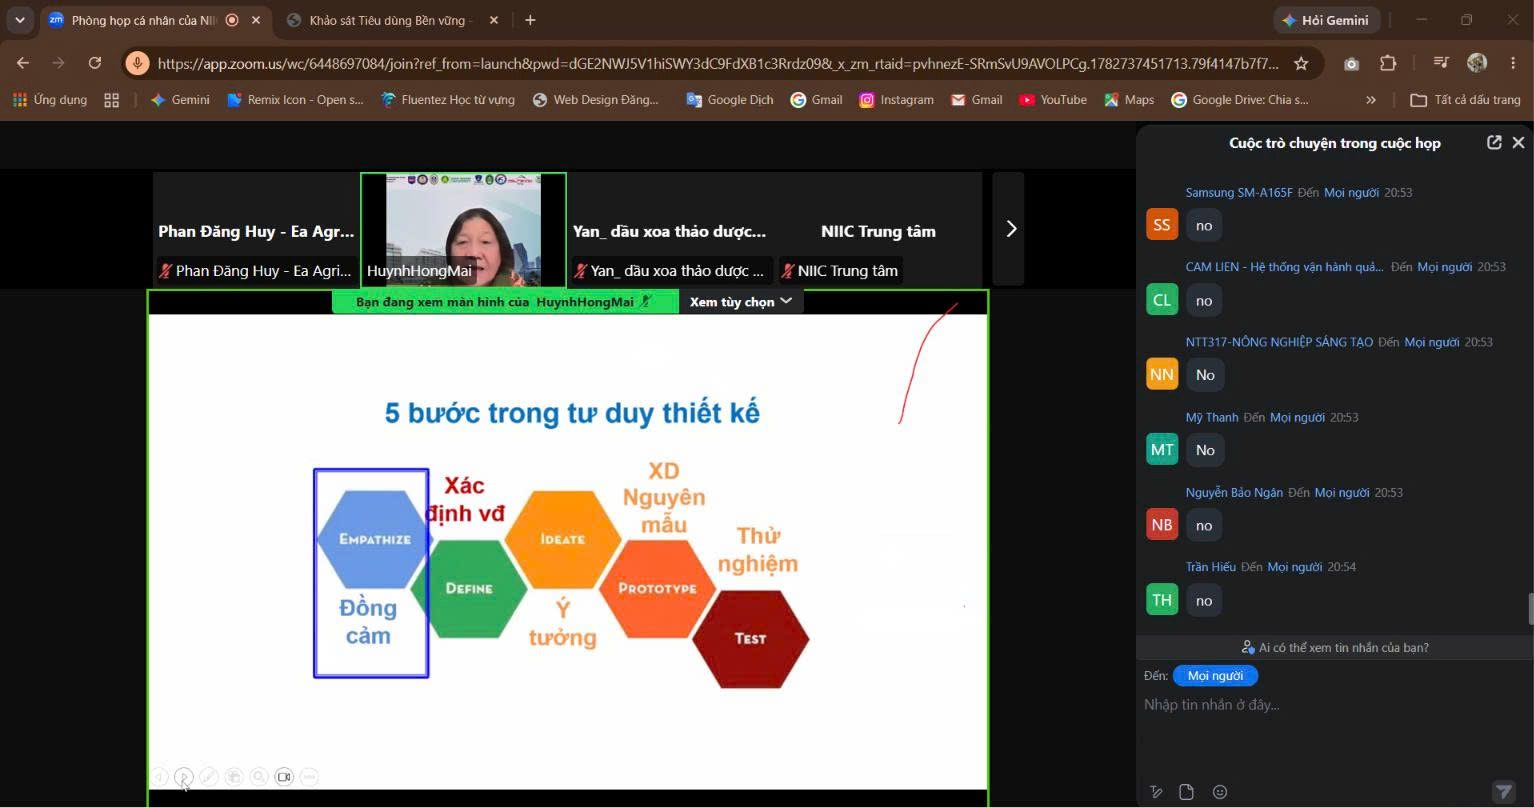Open the microphone permission indicator in the address bar
Image resolution: width=1534 pixels, height=808 pixels.
click(x=137, y=63)
